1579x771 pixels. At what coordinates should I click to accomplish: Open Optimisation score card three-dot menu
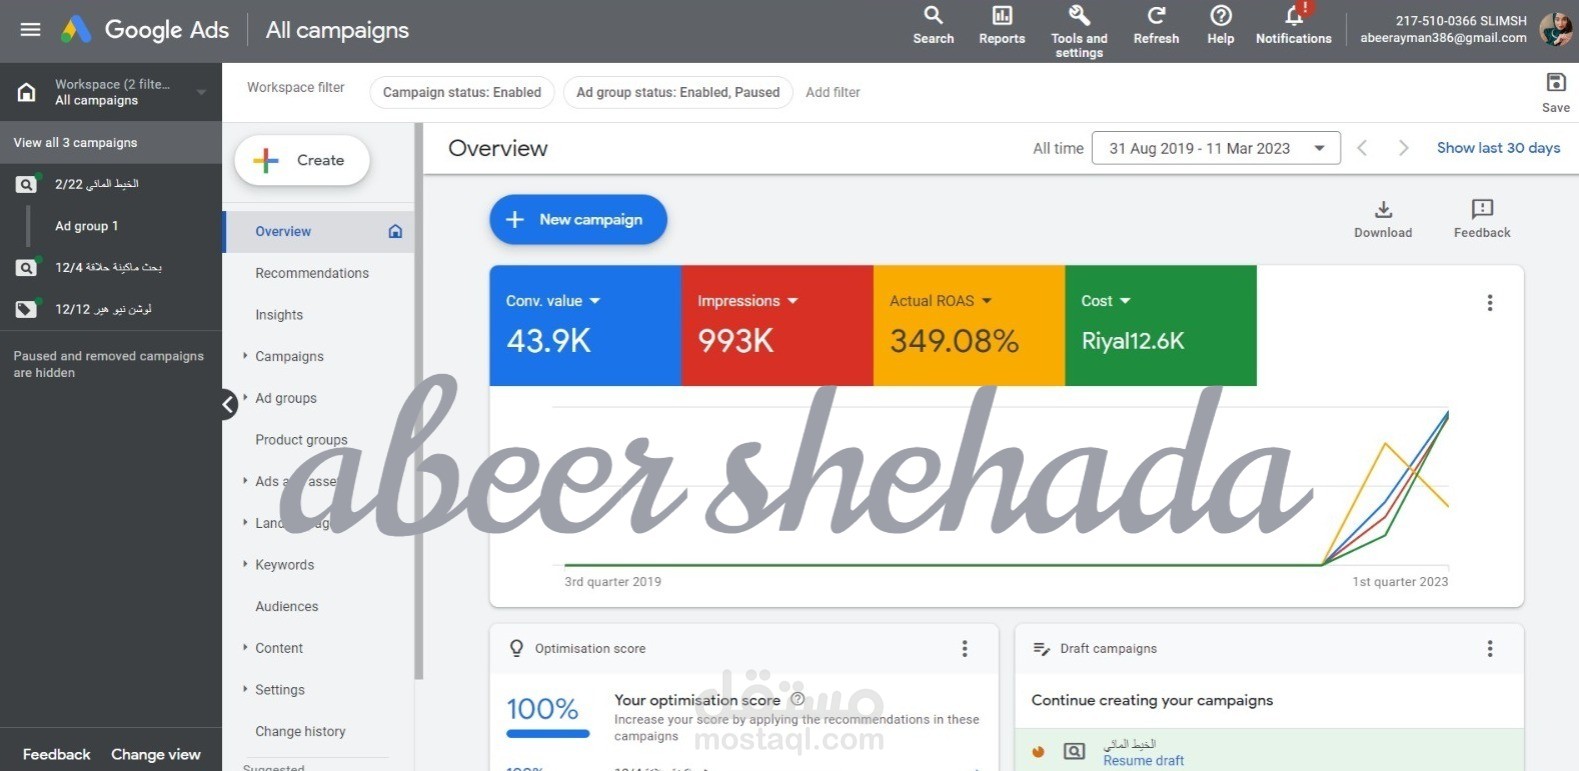point(965,649)
